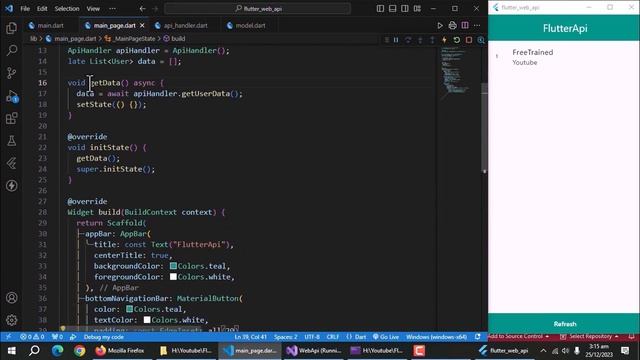
Task: Go back with the navigation arrow
Action: [x=142, y=9]
